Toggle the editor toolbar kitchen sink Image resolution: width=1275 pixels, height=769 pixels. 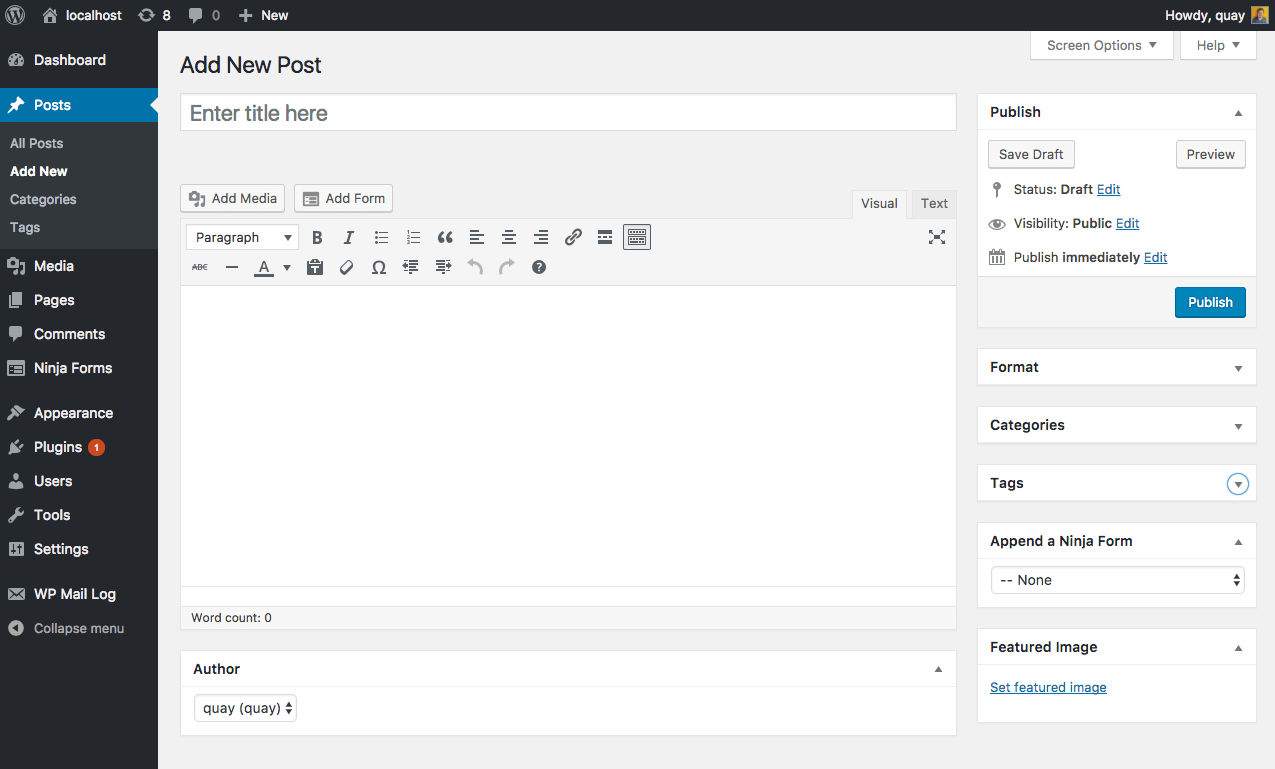pos(637,238)
